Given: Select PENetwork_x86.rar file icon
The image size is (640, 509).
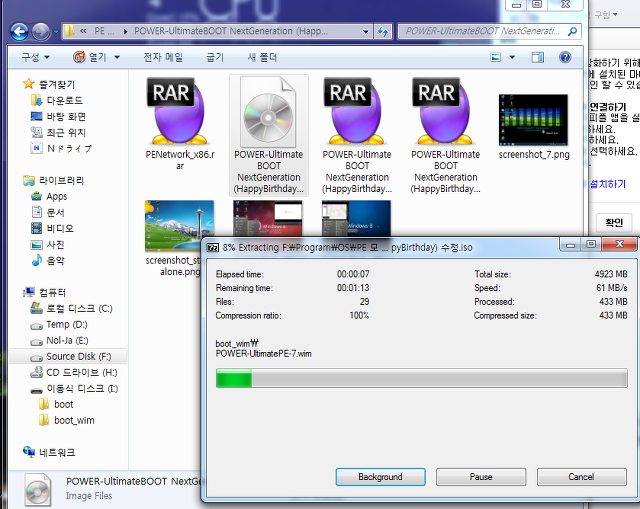Looking at the screenshot, I should (x=179, y=112).
